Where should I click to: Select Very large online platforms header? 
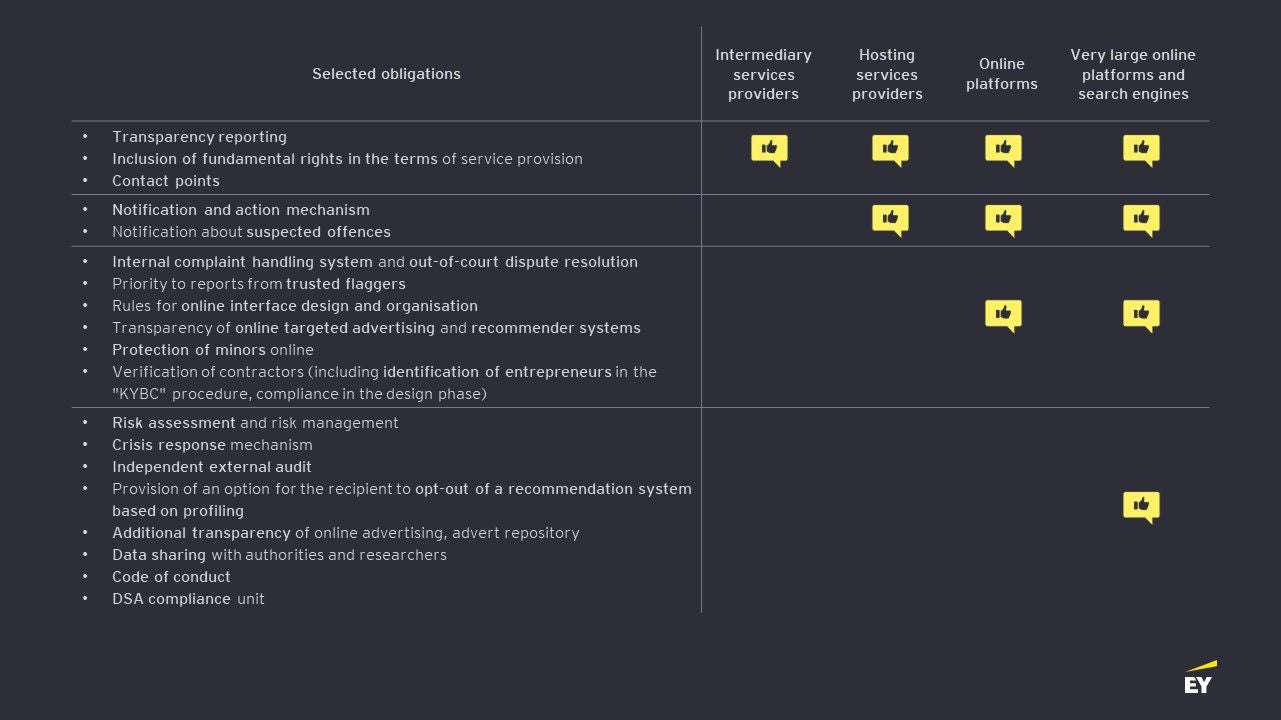pos(1133,75)
